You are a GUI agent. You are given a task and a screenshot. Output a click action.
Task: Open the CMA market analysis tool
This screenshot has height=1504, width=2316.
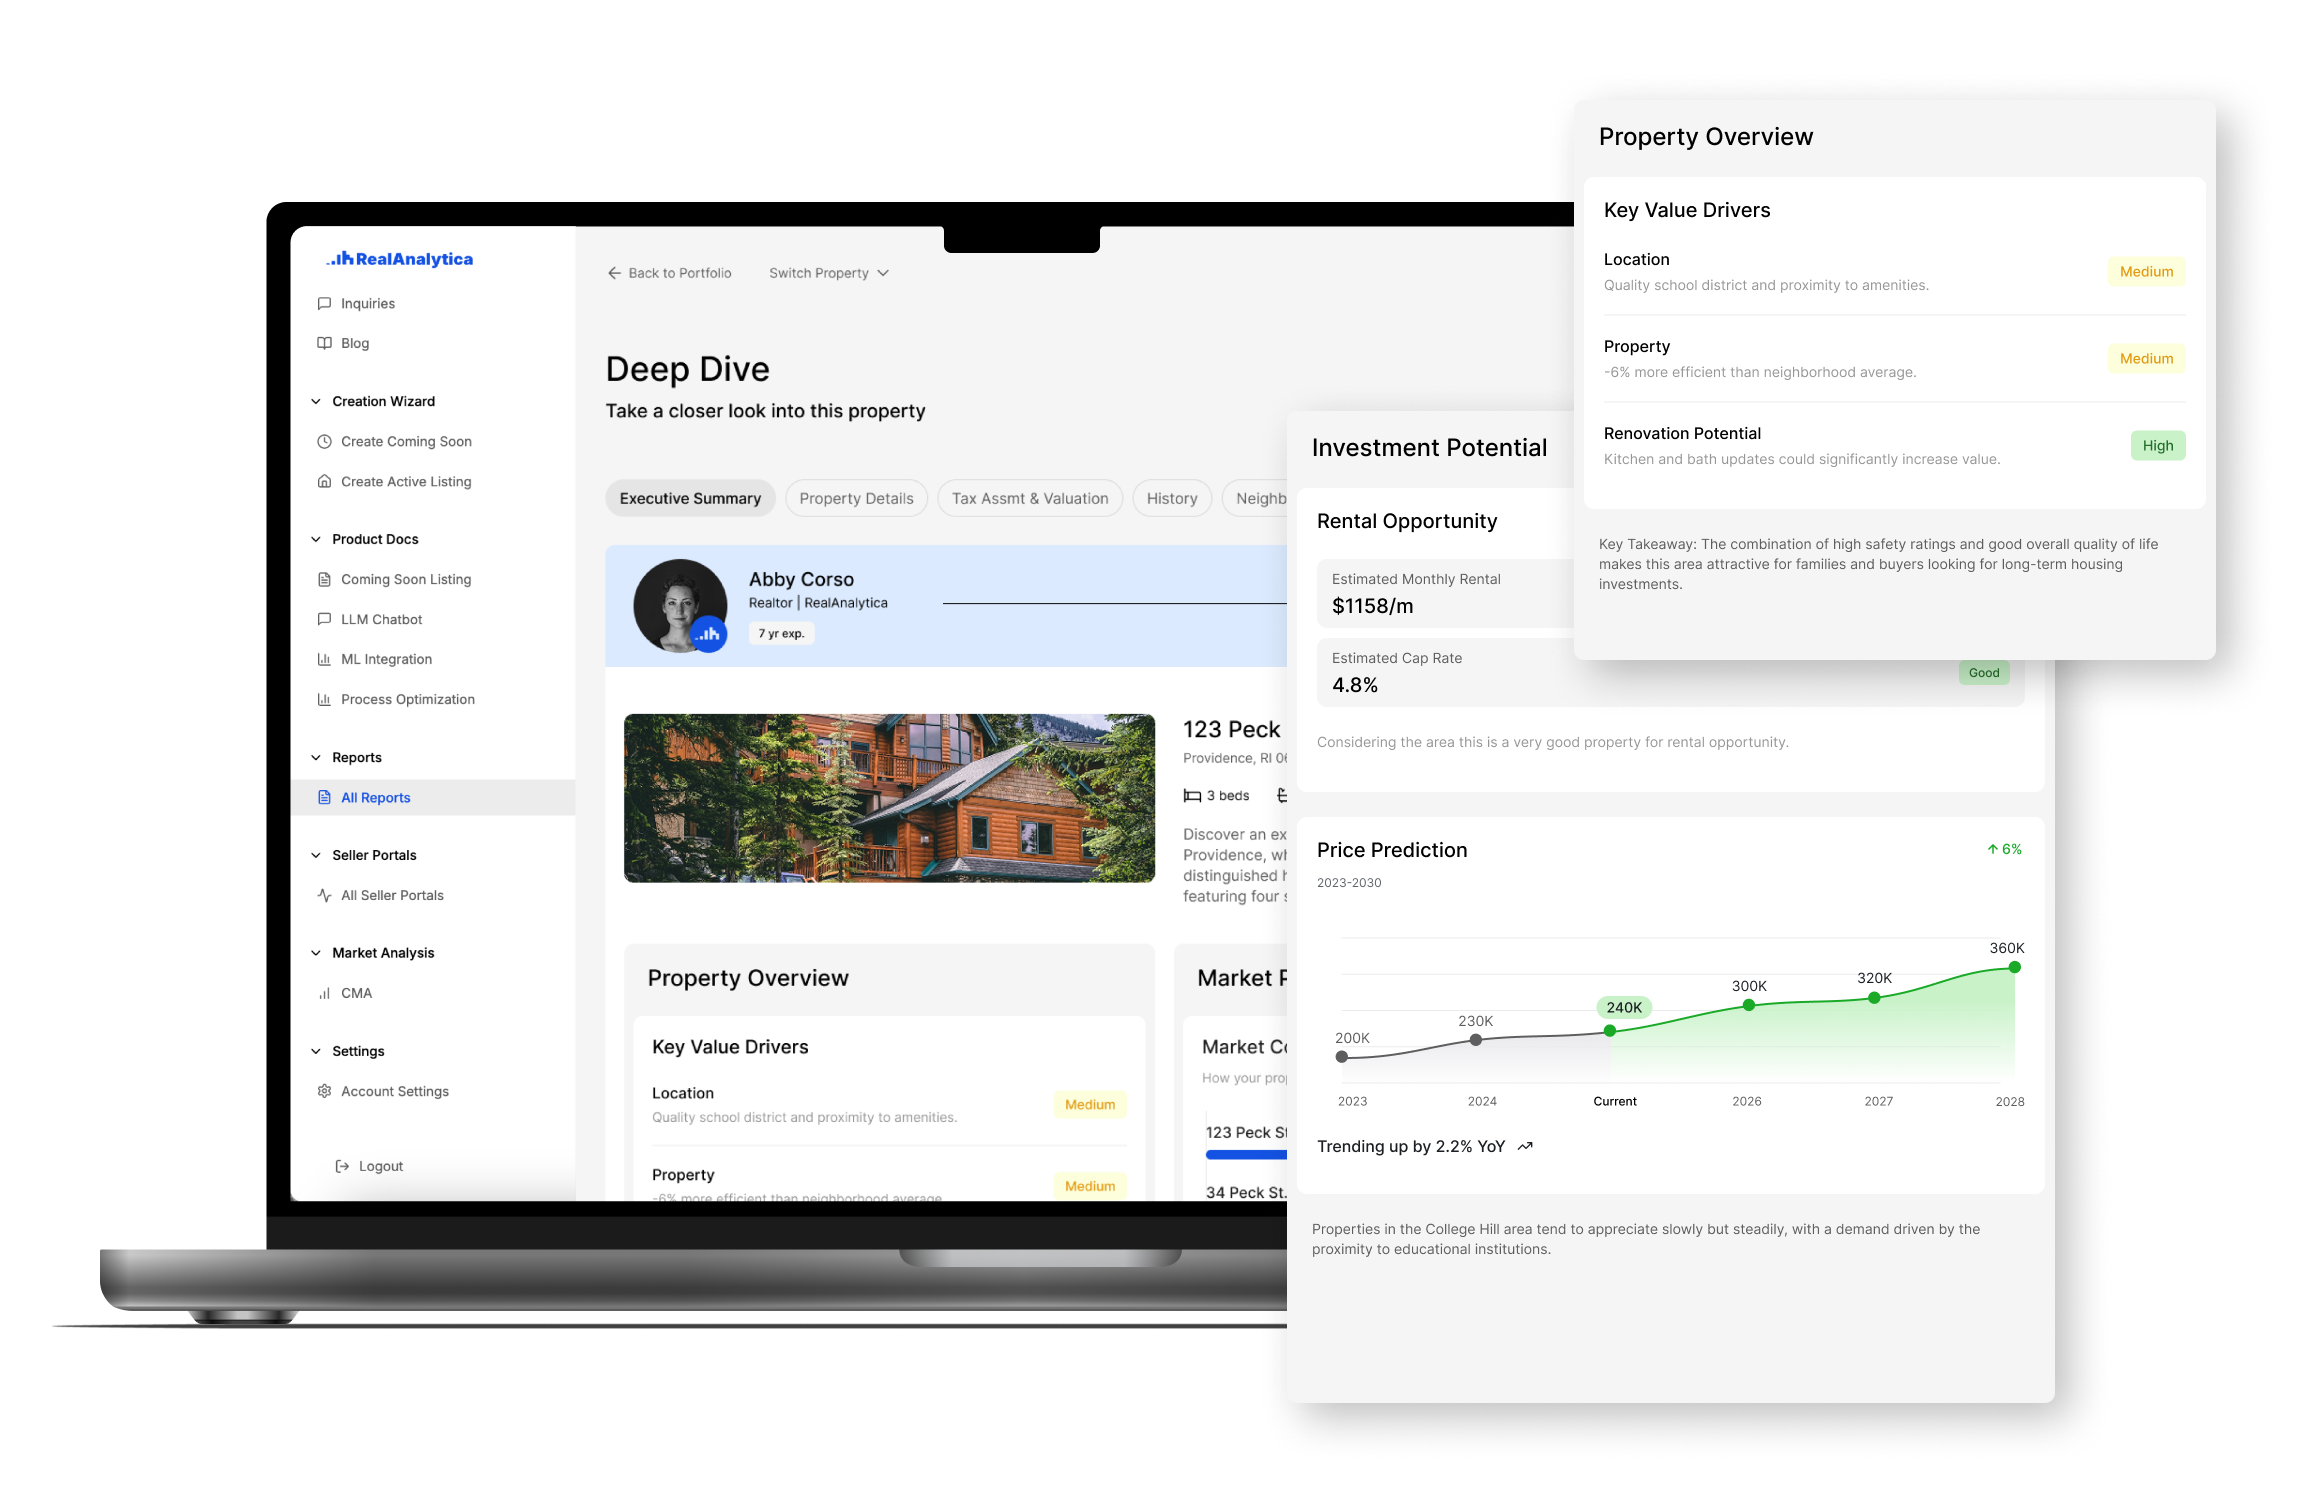(x=354, y=993)
